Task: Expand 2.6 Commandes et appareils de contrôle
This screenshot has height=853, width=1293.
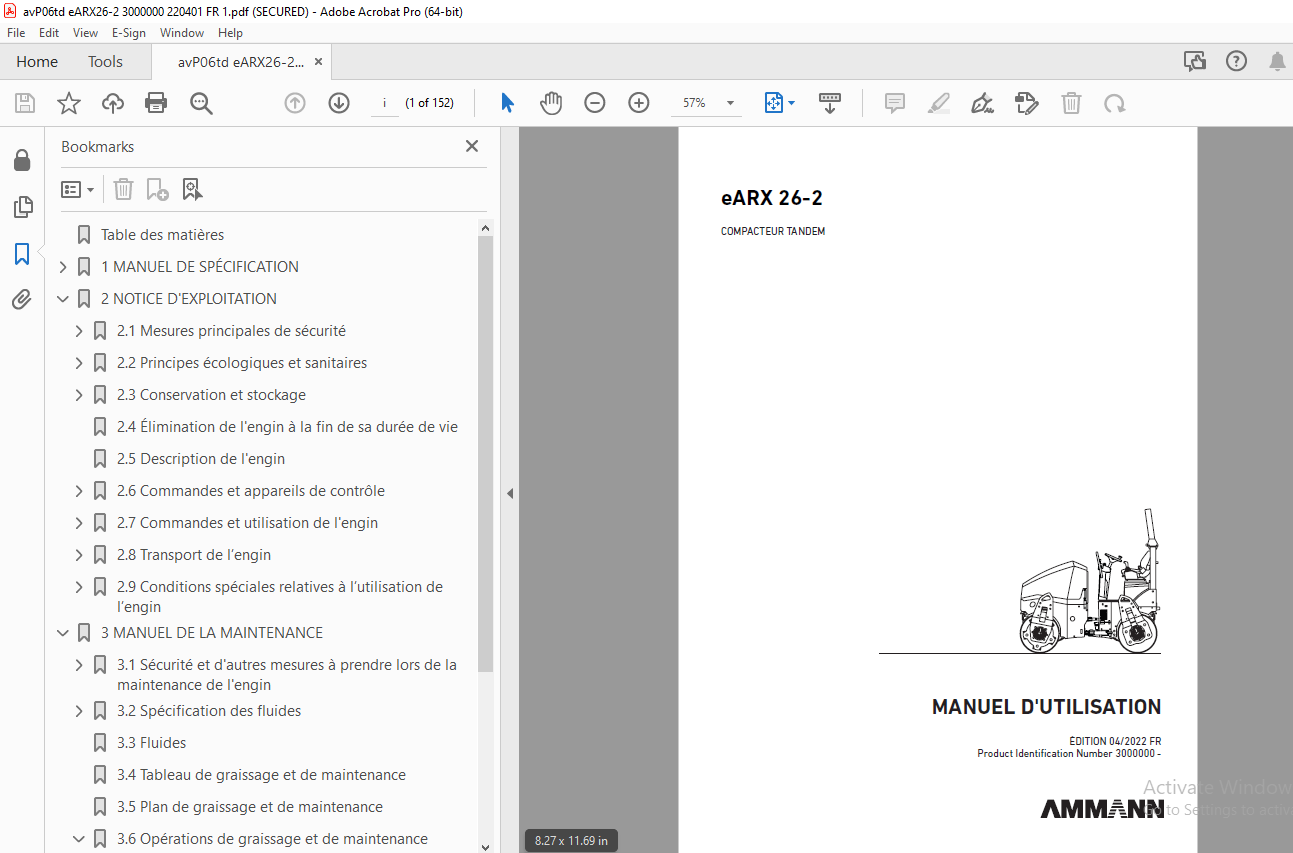Action: [x=79, y=491]
